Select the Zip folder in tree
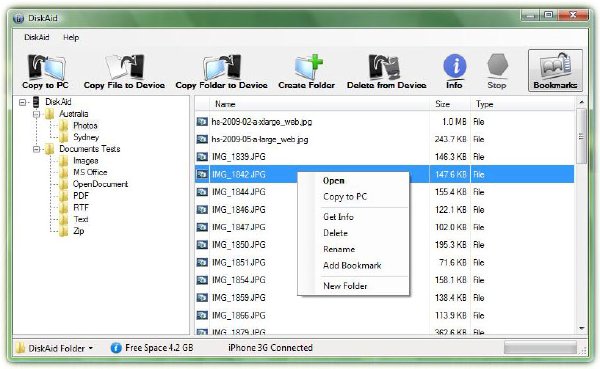The height and width of the screenshot is (369, 600). pos(78,231)
